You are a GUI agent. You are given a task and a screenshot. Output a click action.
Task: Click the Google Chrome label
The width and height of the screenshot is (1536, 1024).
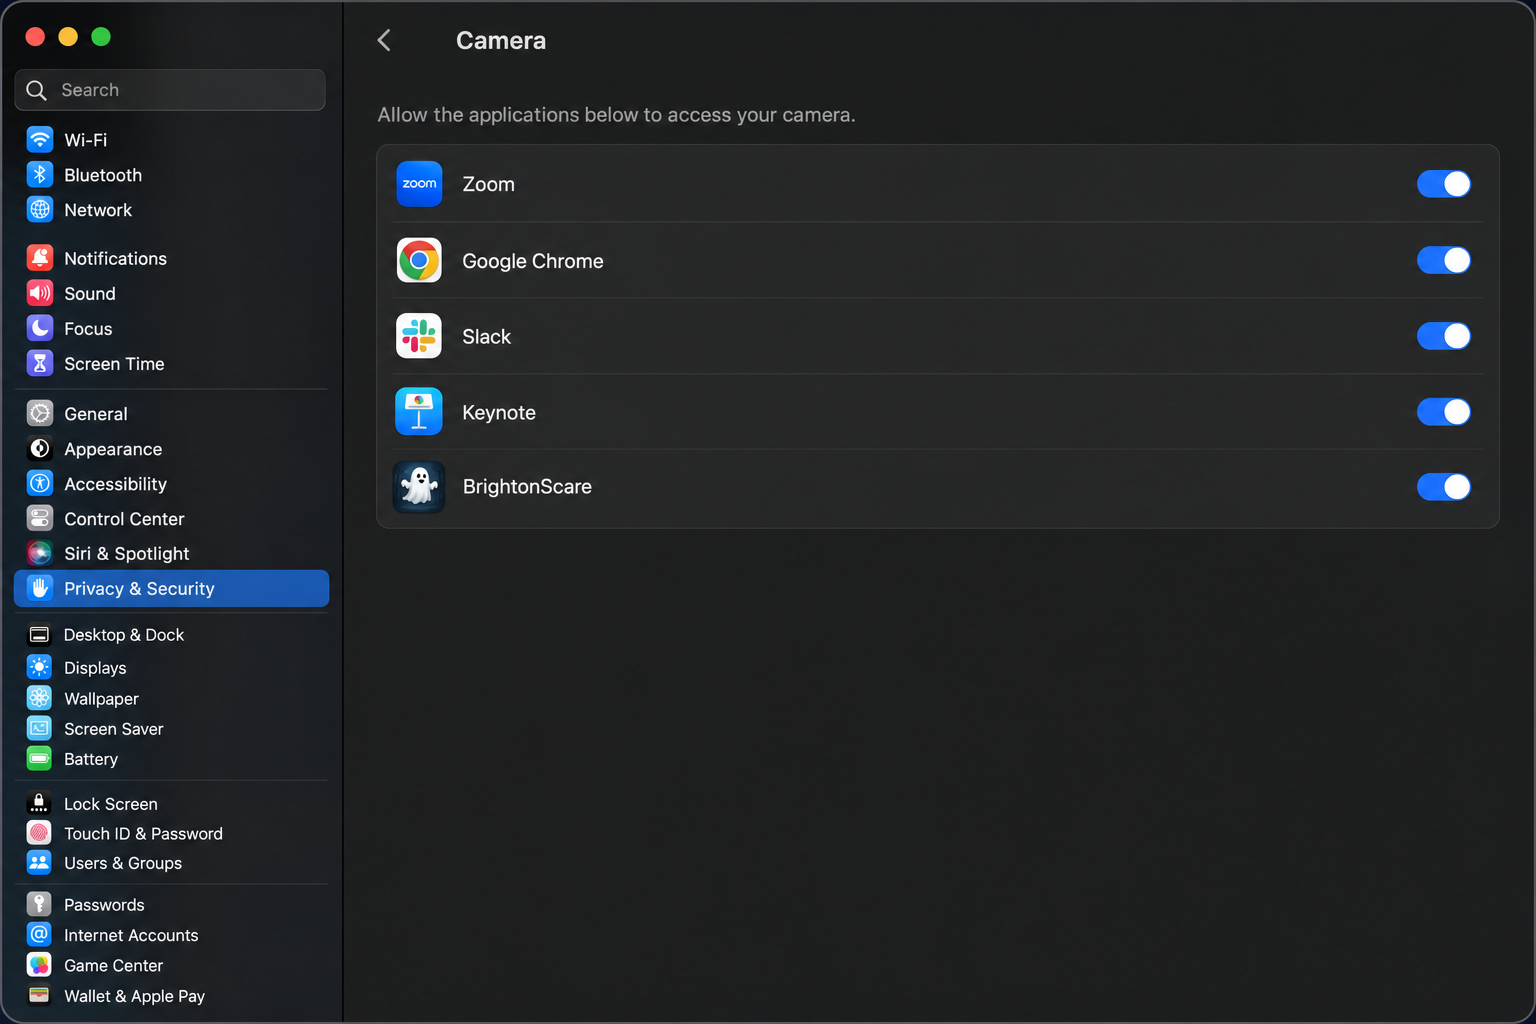click(x=533, y=261)
